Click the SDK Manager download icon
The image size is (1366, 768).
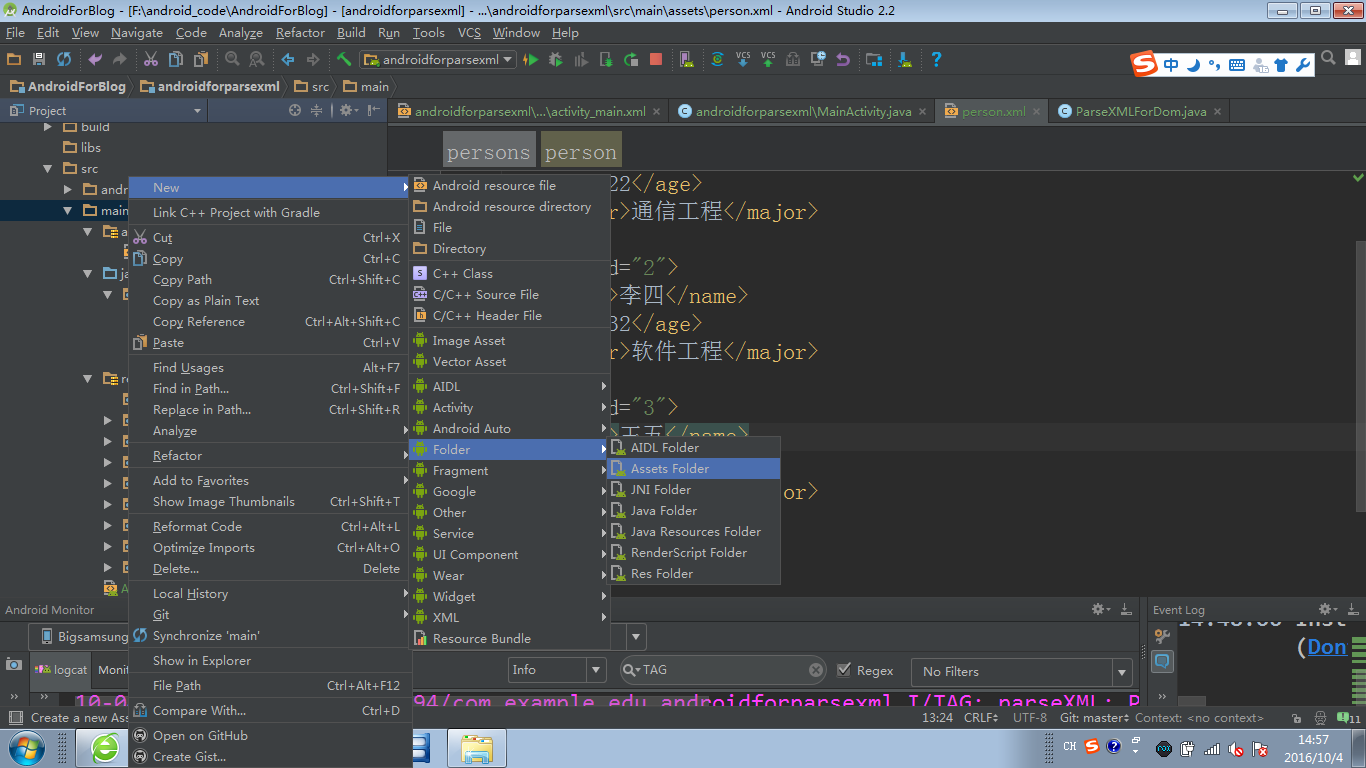(x=904, y=59)
